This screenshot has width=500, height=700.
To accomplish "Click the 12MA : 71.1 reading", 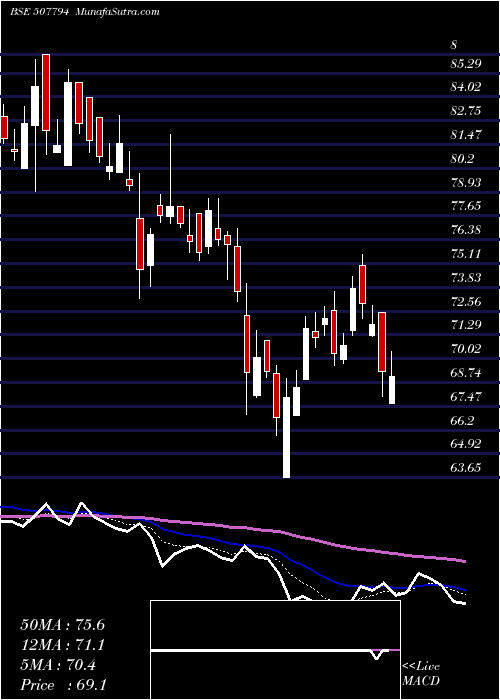I will point(62,645).
